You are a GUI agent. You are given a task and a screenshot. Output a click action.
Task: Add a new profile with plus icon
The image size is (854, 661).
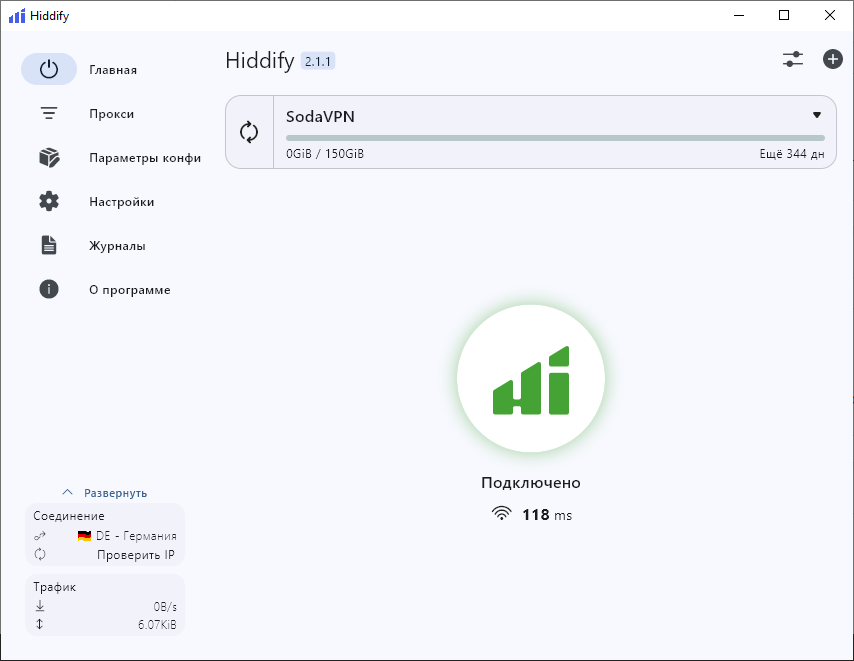833,59
